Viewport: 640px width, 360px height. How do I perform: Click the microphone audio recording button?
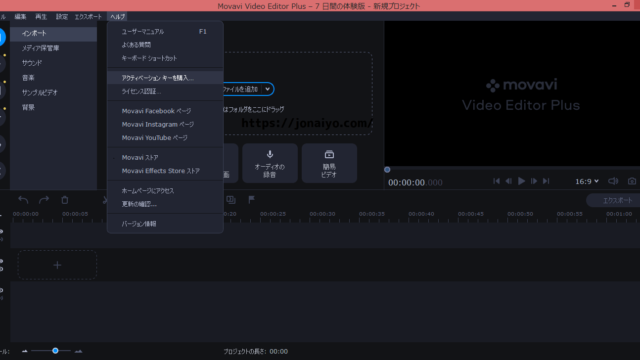click(270, 163)
